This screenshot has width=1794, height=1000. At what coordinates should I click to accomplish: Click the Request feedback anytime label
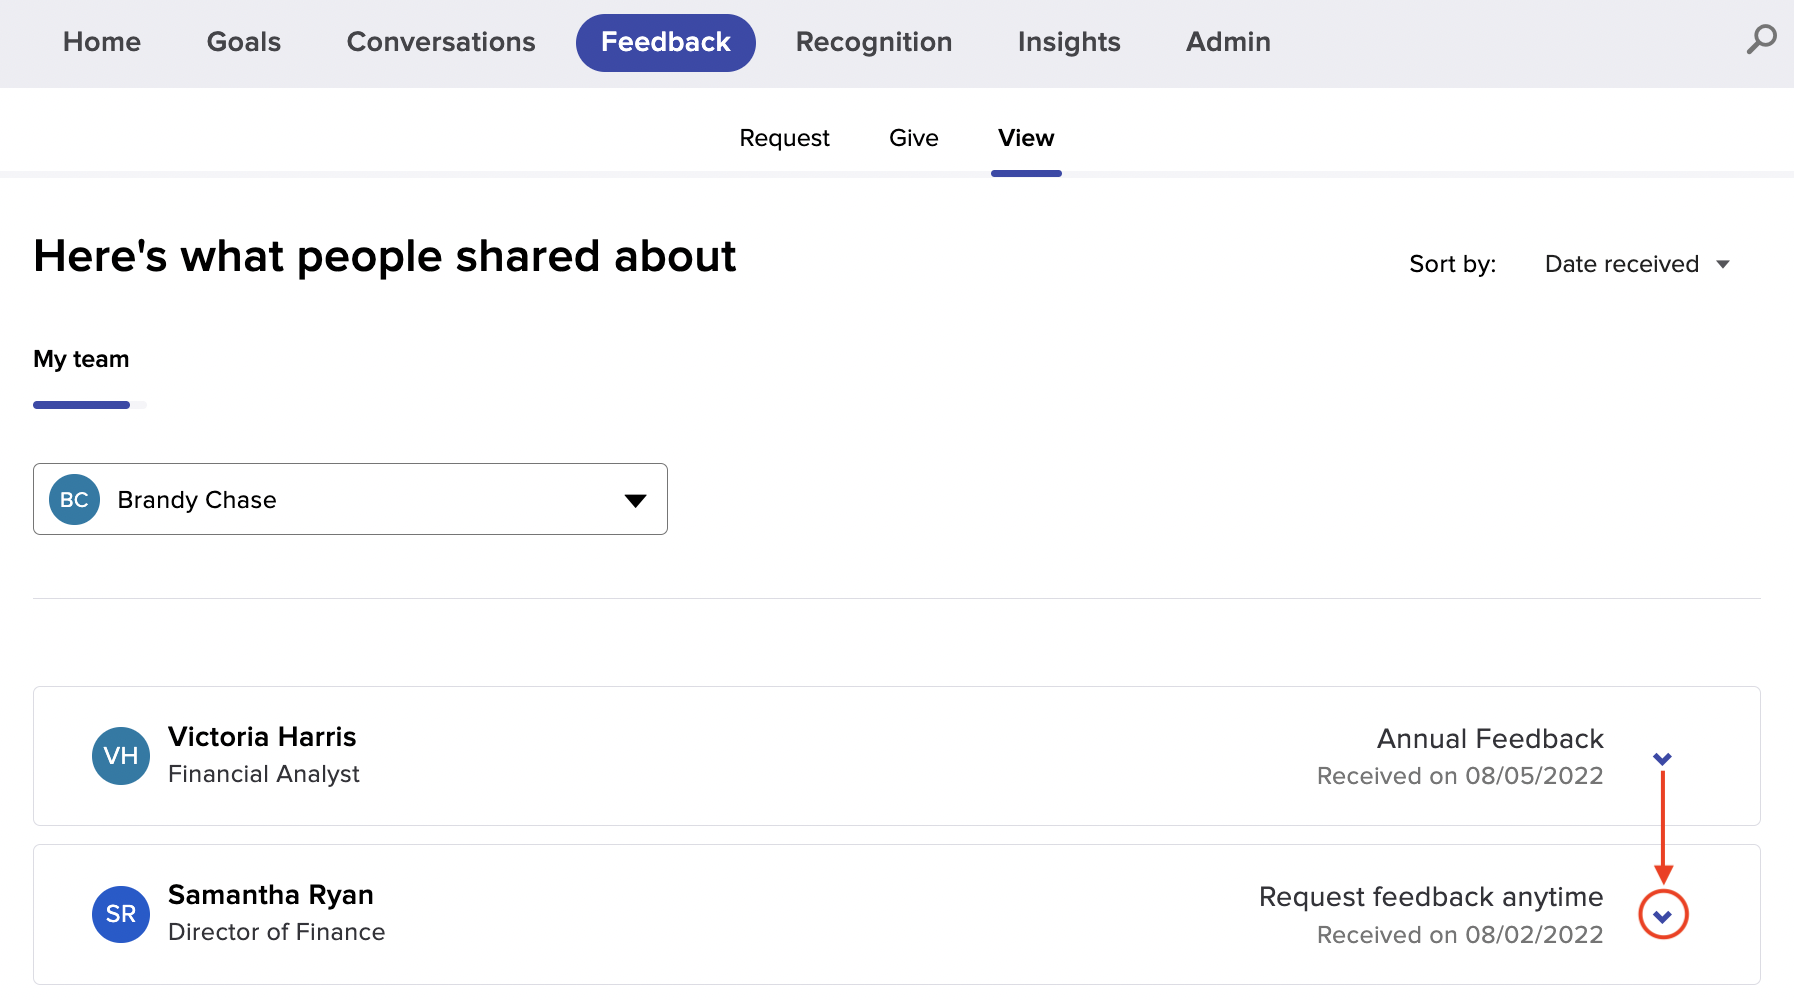click(1431, 897)
